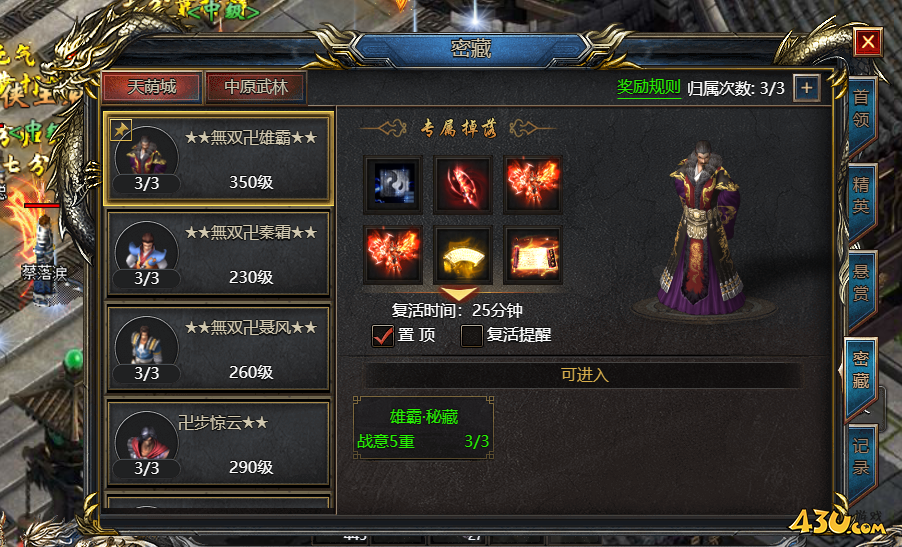Viewport: 902px width, 547px height.
Task: Switch to the 中原武林 tab
Action: click(x=256, y=87)
